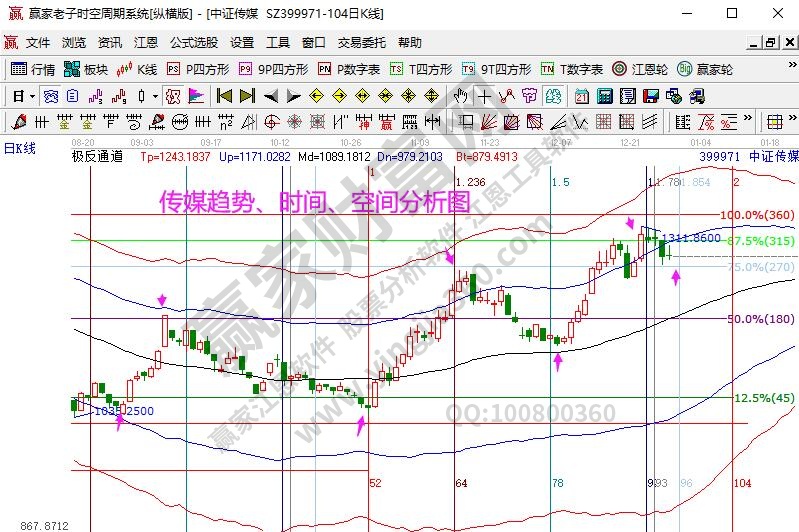Open the calendar icon showing 21

582,96
